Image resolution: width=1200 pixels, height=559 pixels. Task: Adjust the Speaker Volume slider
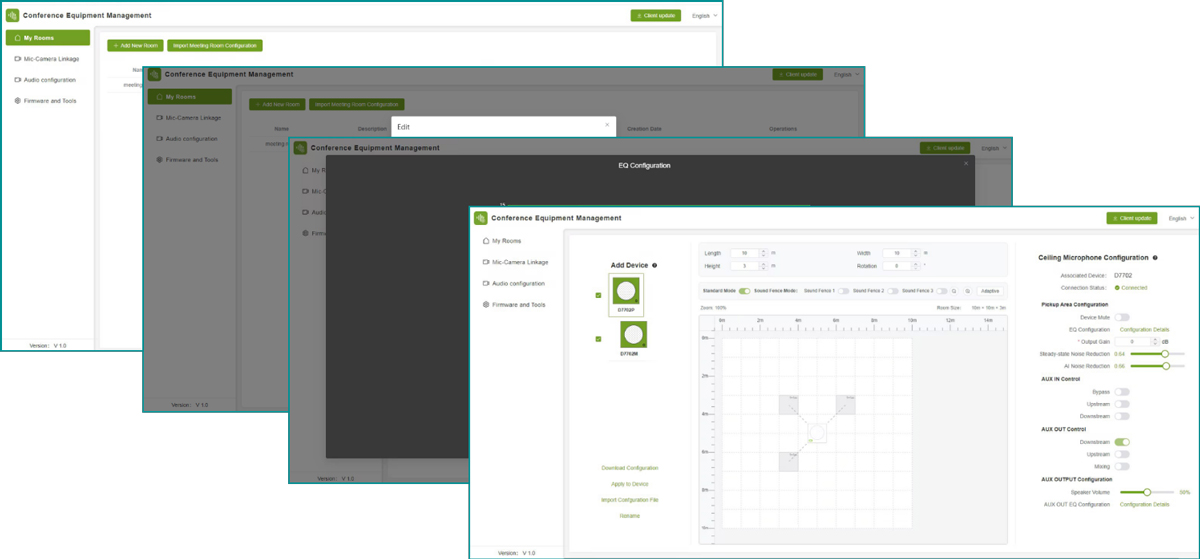coord(1148,492)
